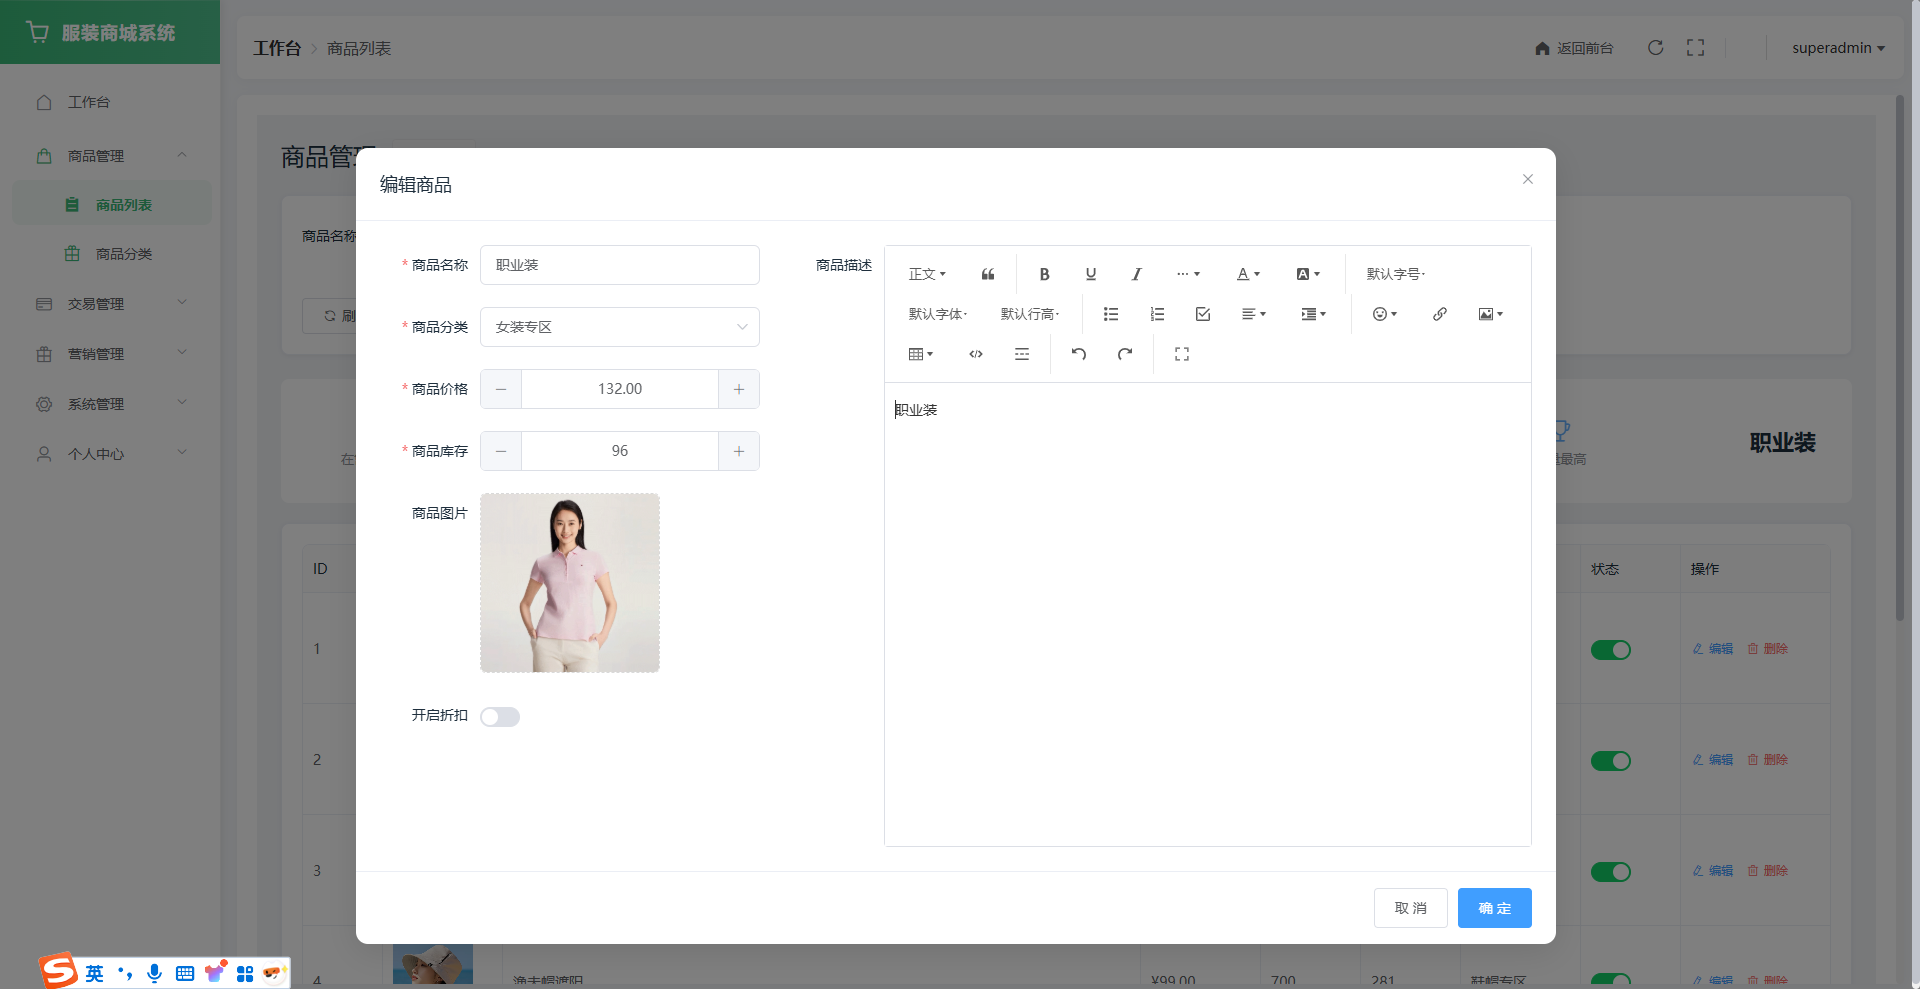Viewport: 1920px width, 989px height.
Task: Click the 取消 cancel button
Action: point(1410,908)
